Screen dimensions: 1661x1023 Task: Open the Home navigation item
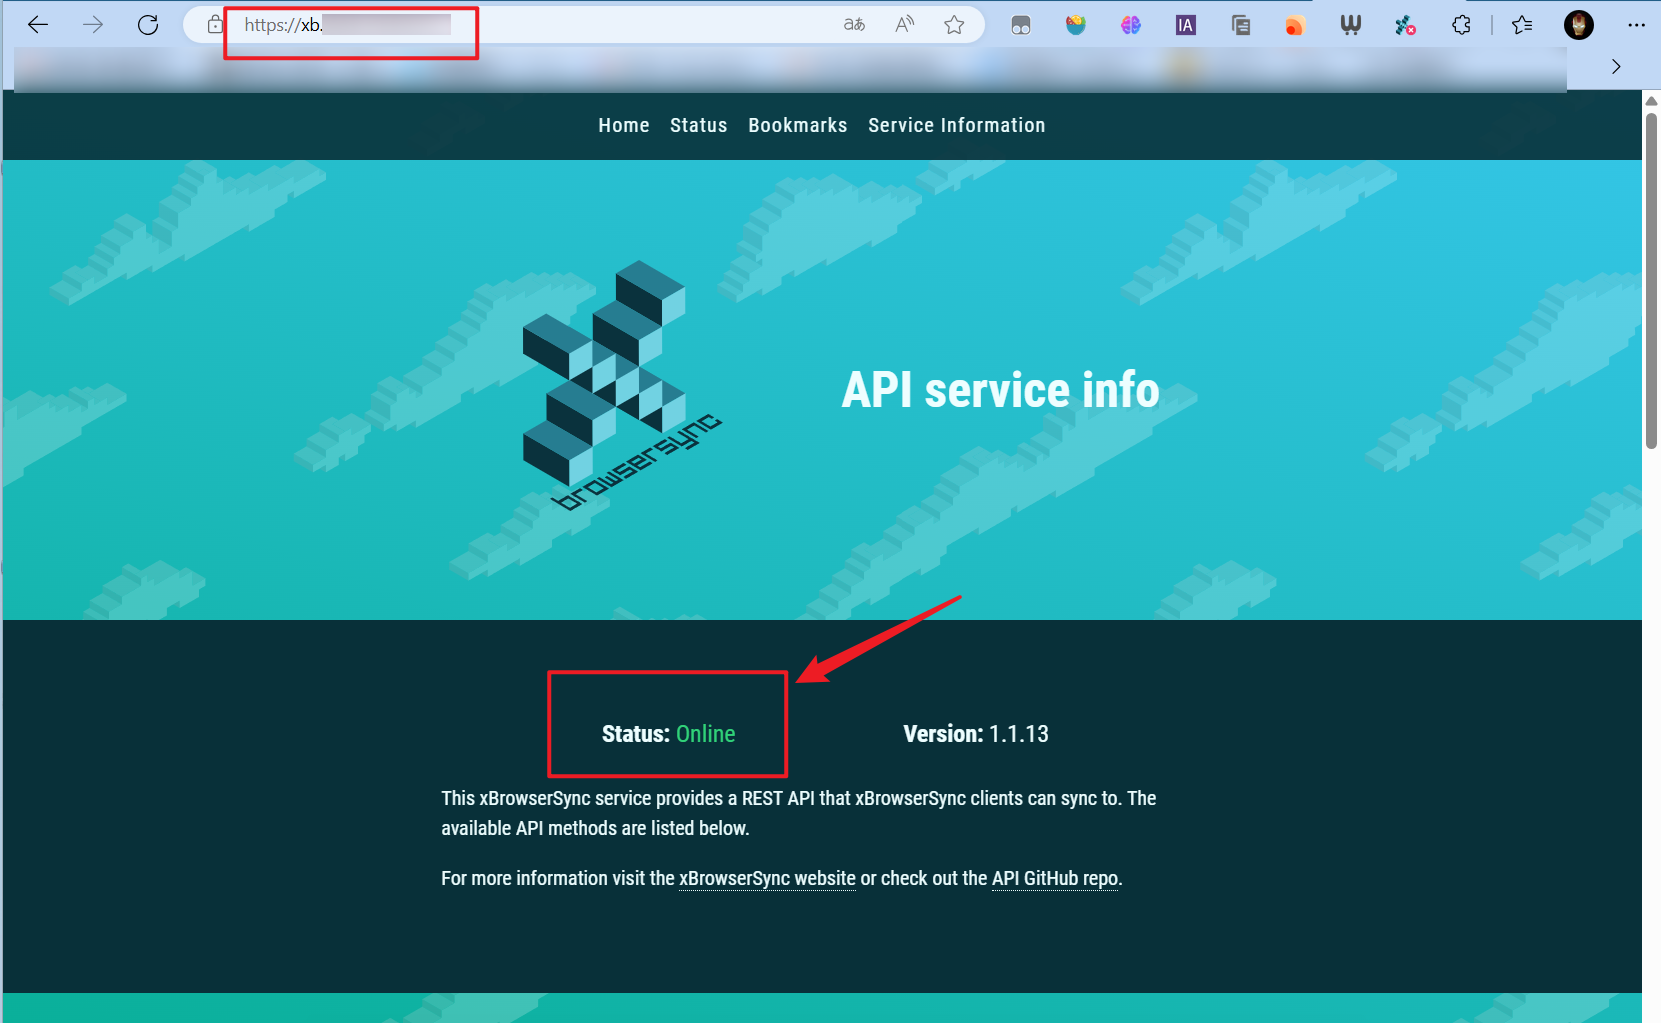[x=624, y=125]
